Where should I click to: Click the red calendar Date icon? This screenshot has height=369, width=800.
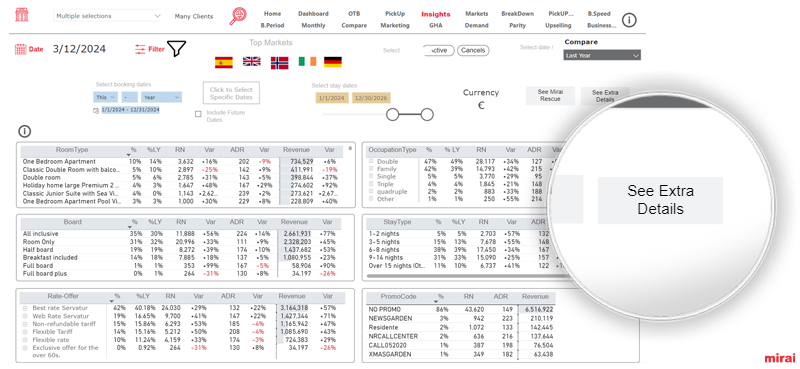[x=20, y=50]
